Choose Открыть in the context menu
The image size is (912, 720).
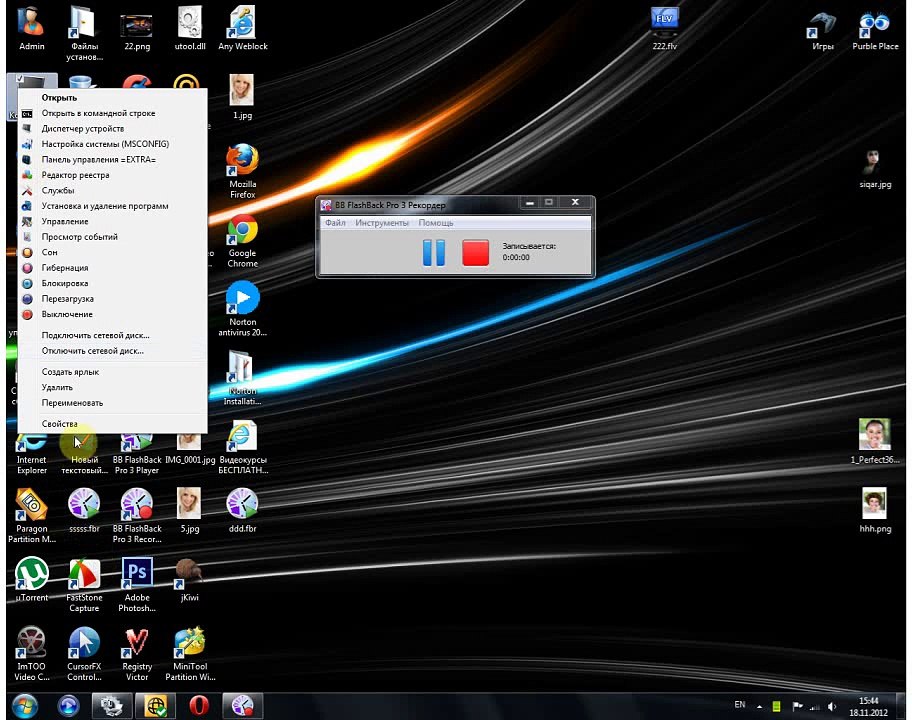point(112,98)
